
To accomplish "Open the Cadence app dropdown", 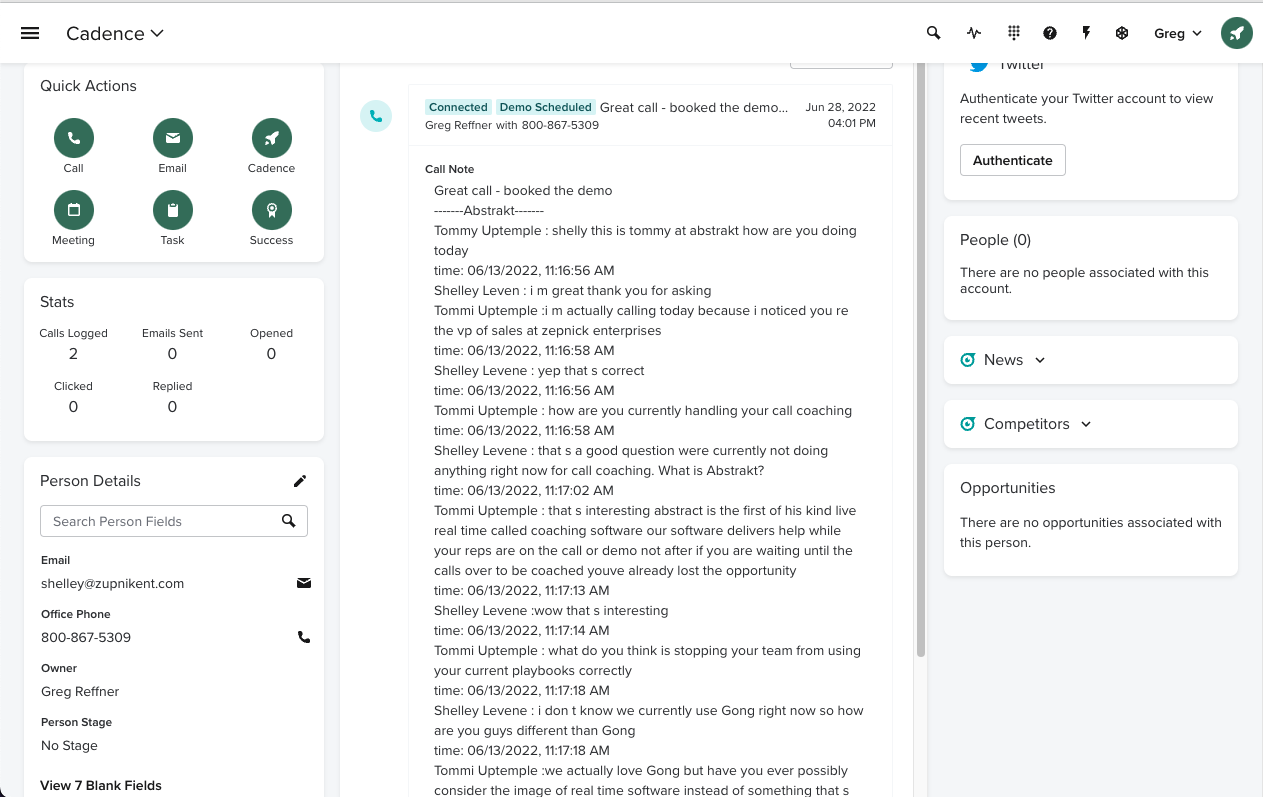I will pos(115,33).
